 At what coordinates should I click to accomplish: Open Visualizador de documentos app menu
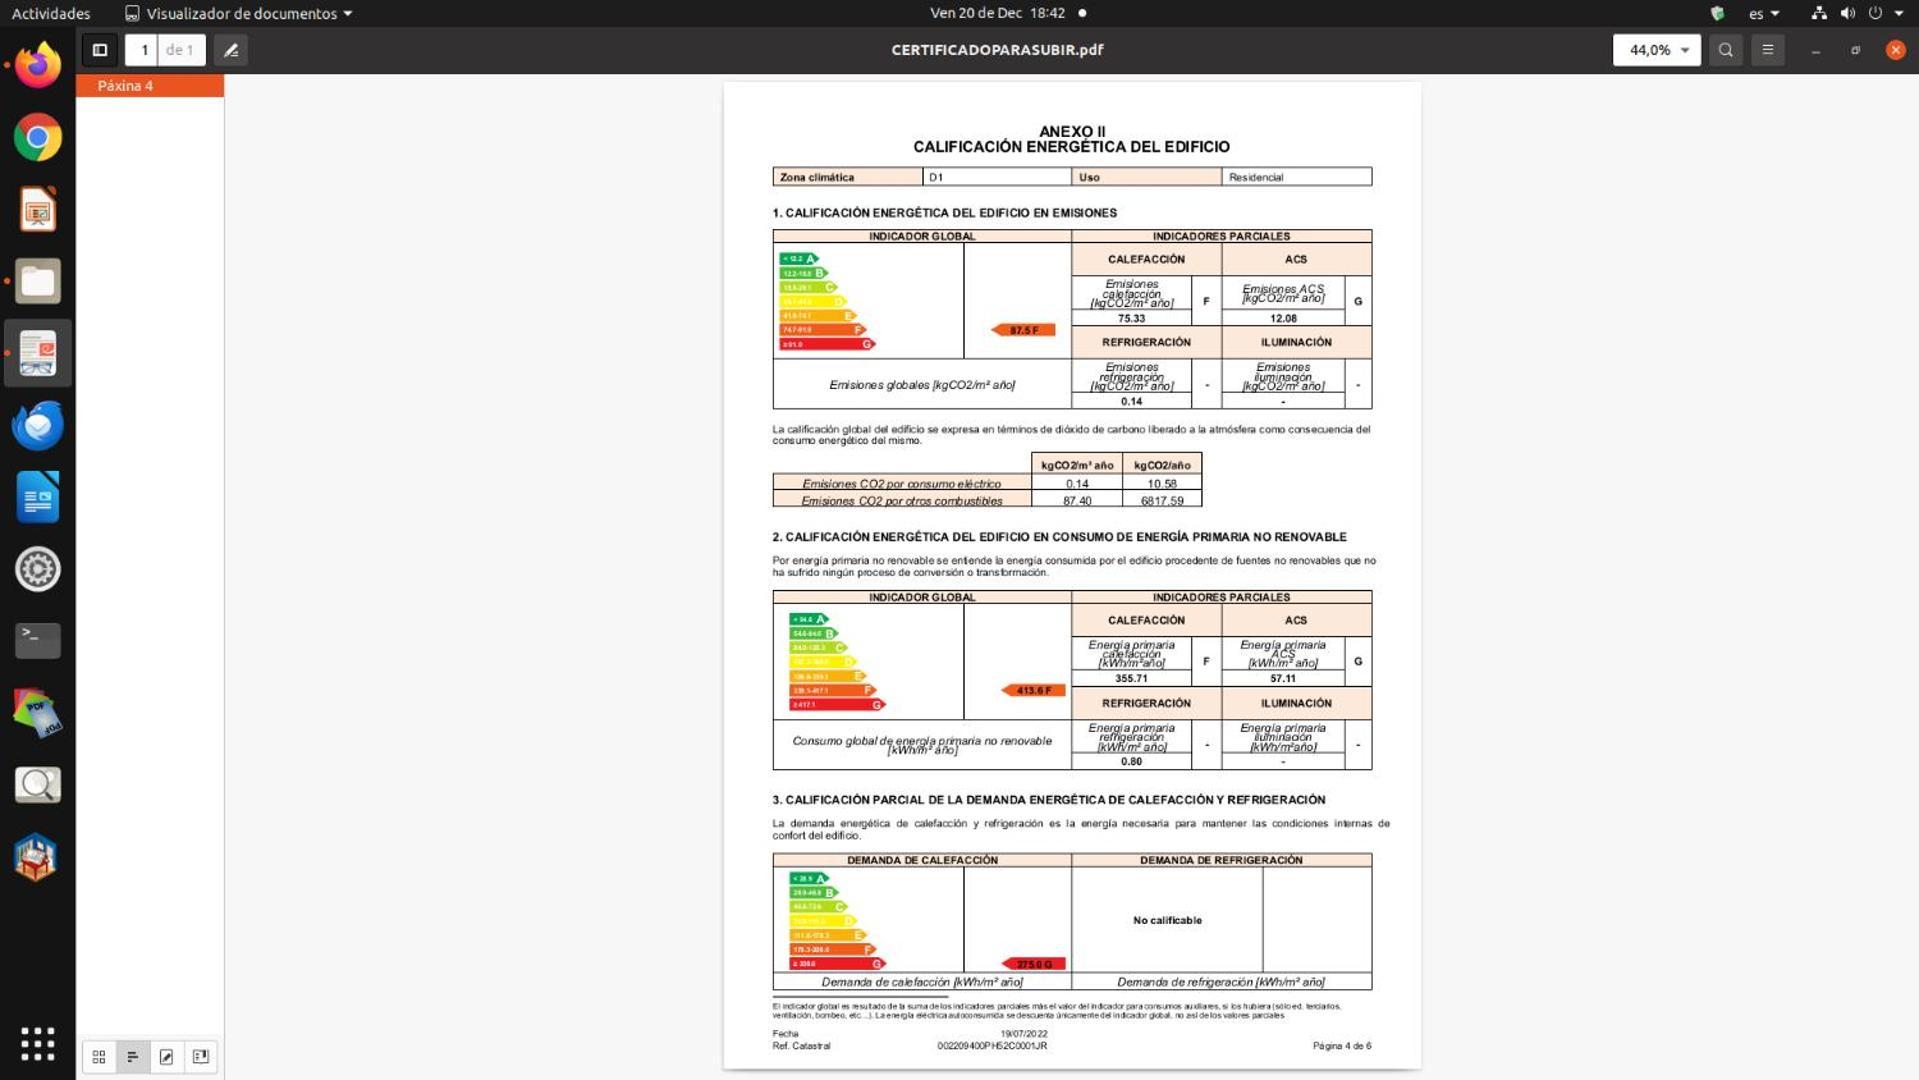[238, 13]
